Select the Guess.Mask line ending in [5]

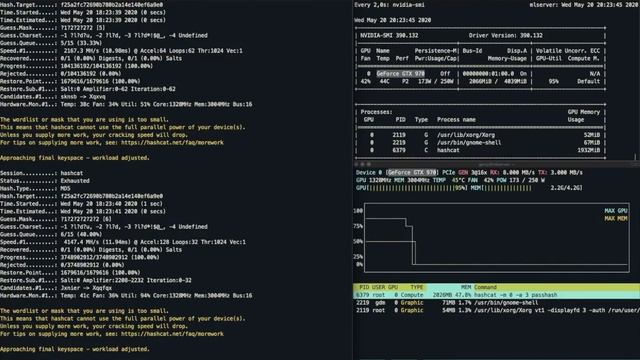click(x=53, y=28)
